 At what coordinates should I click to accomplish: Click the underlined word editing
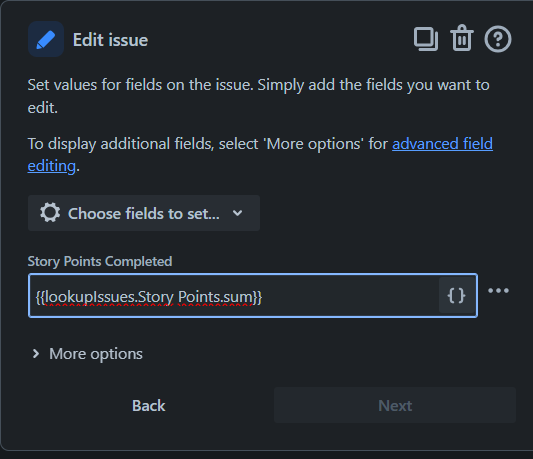tap(52, 166)
